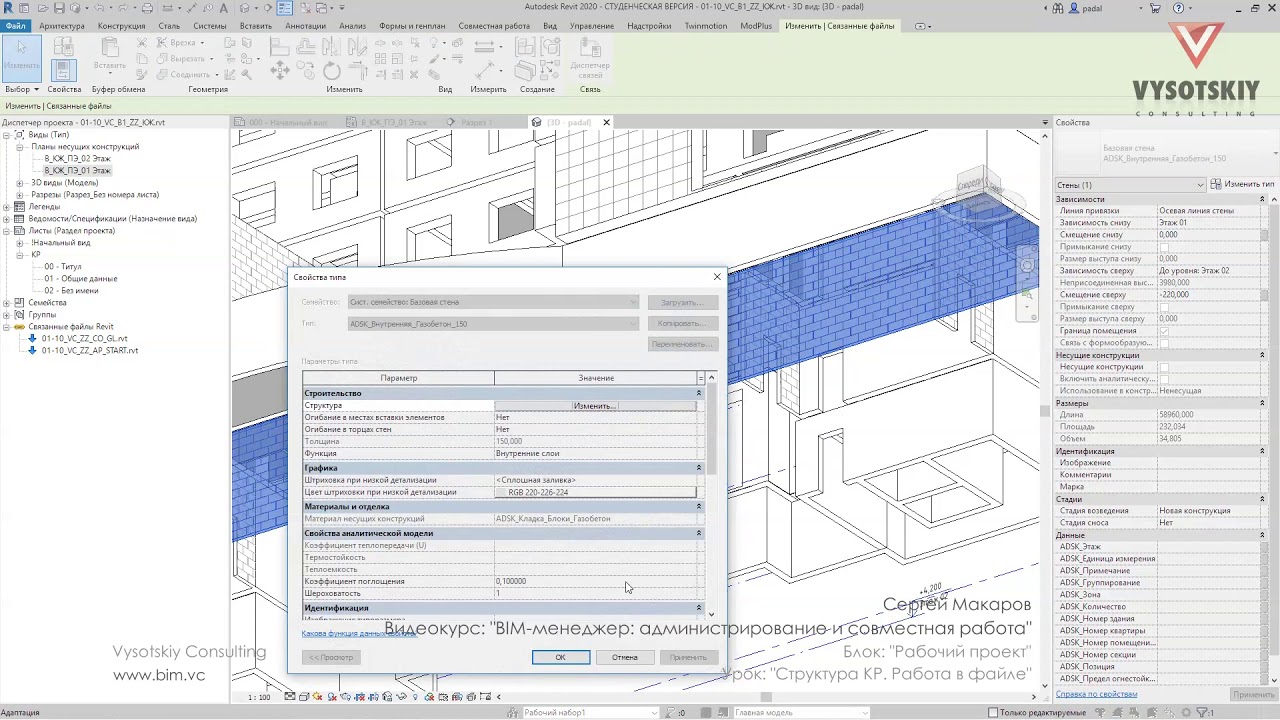Screen dimensions: 1280x720
Task: Click the Применить button in type properties dialog
Action: [x=688, y=657]
